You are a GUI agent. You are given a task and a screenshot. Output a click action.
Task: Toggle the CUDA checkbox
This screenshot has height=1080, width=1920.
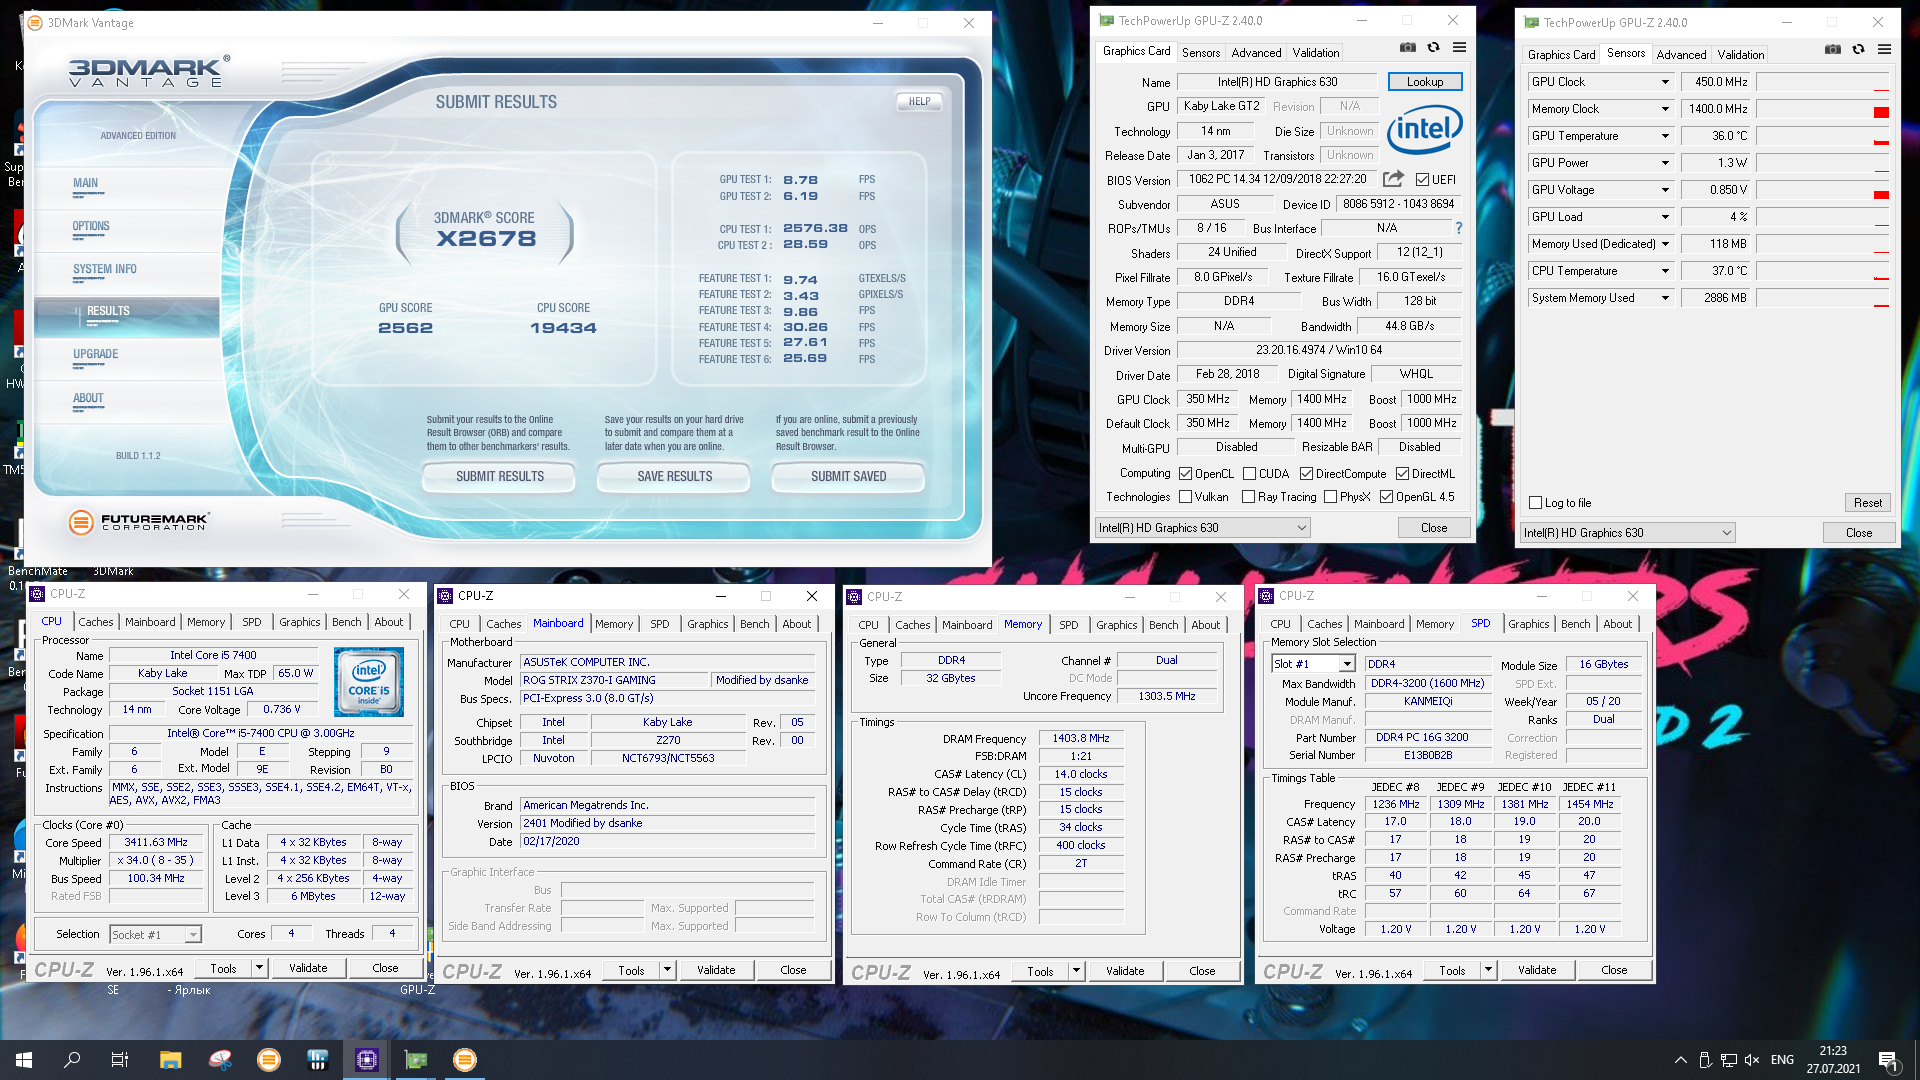pyautogui.click(x=1249, y=474)
